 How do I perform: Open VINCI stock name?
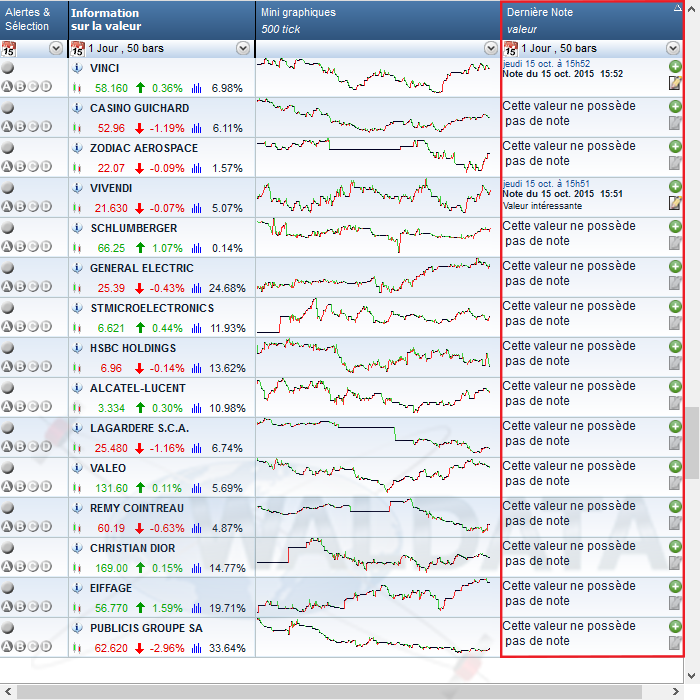tap(104, 68)
